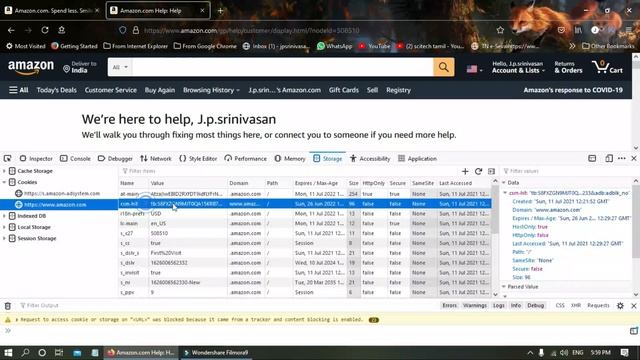Open Amazon's response to COVID-19
Viewport: 640px width, 360px height.
tap(573, 90)
